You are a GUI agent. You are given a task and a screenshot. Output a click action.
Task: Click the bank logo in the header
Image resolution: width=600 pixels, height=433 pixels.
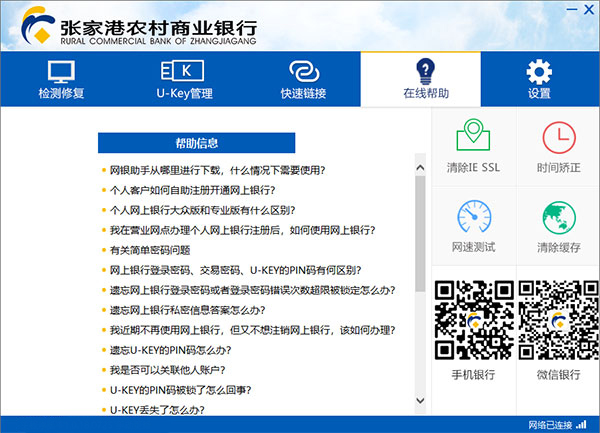pos(38,25)
